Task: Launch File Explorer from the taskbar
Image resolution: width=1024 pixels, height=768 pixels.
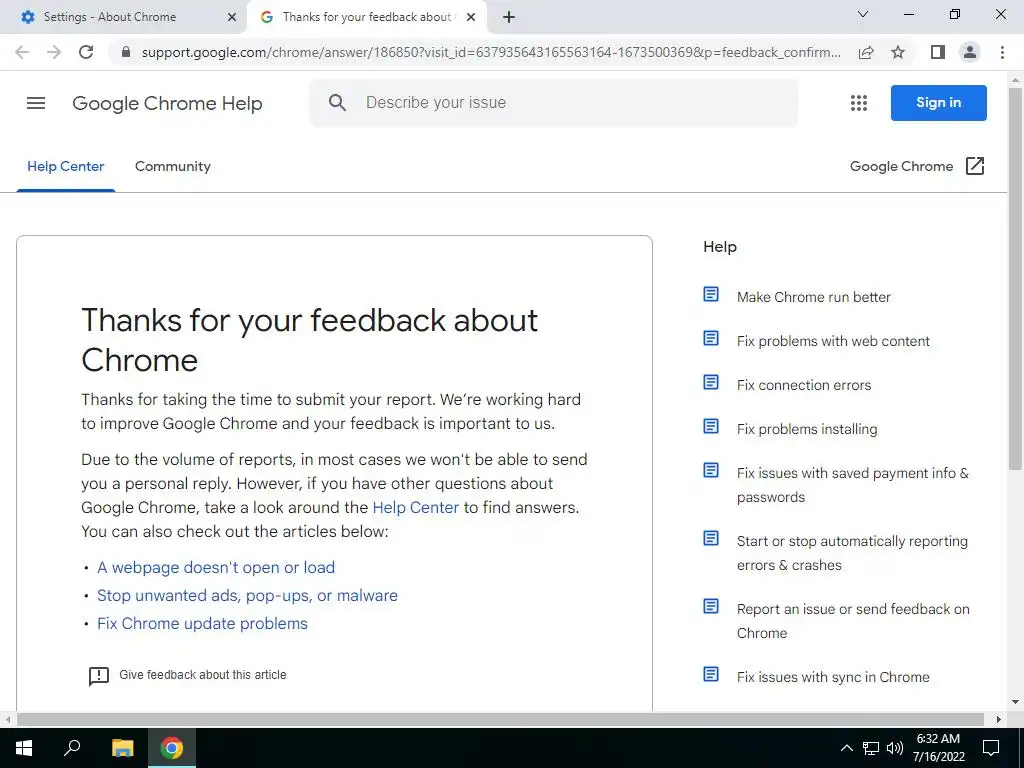Action: click(x=122, y=748)
